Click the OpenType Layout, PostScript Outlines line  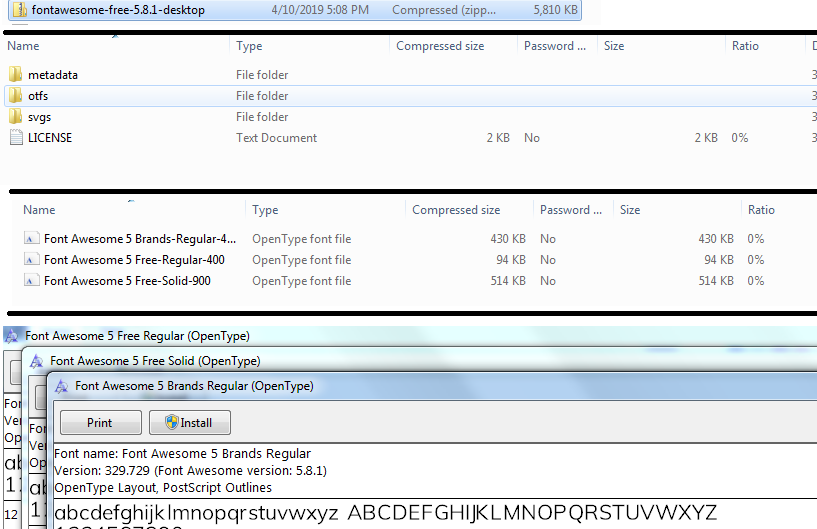(163, 488)
